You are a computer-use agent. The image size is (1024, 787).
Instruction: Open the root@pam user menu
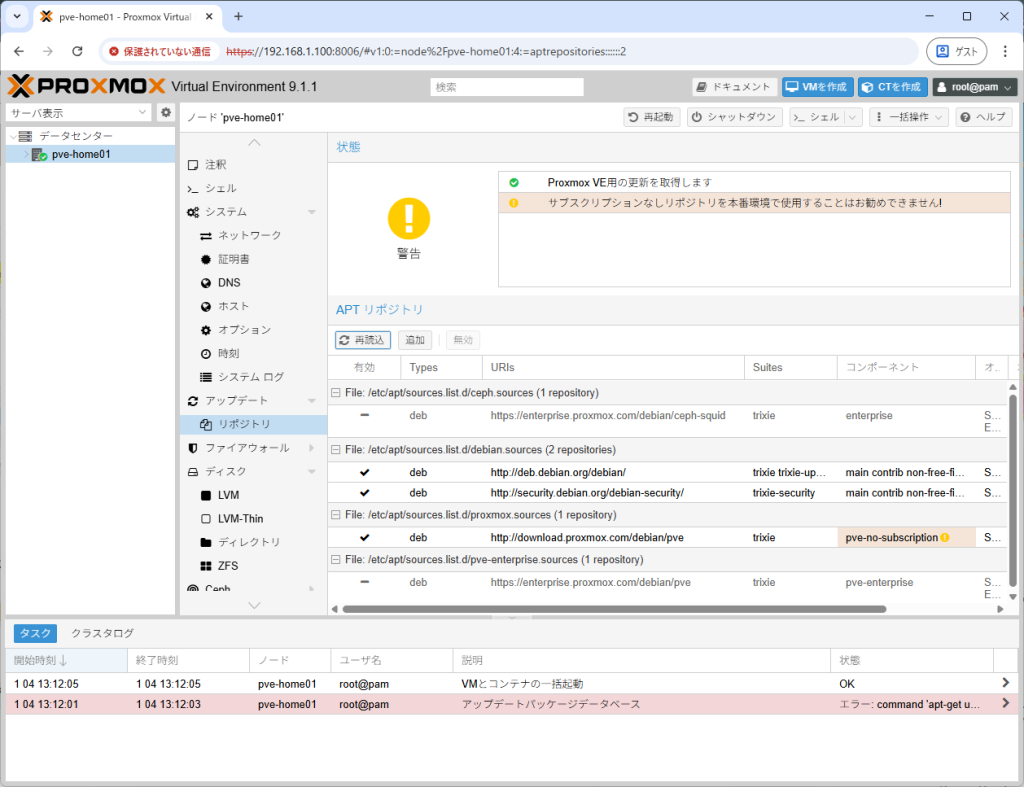(x=973, y=86)
